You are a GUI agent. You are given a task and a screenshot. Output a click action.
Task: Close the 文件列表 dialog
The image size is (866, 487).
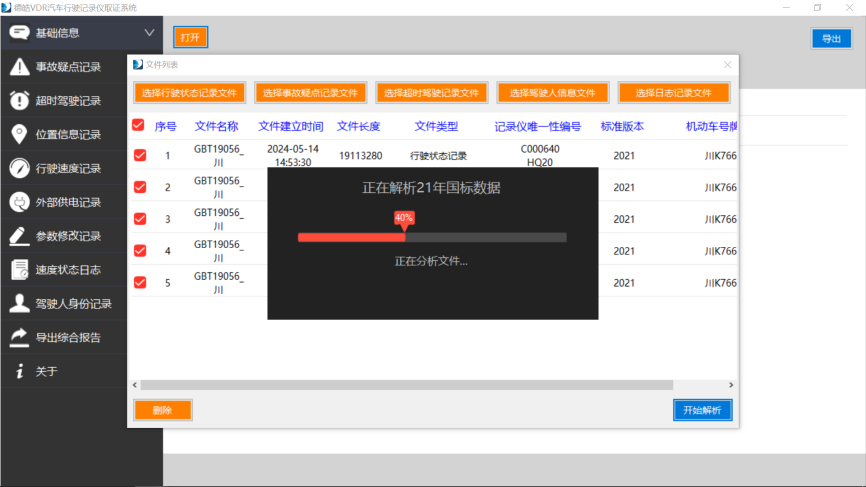(x=727, y=65)
